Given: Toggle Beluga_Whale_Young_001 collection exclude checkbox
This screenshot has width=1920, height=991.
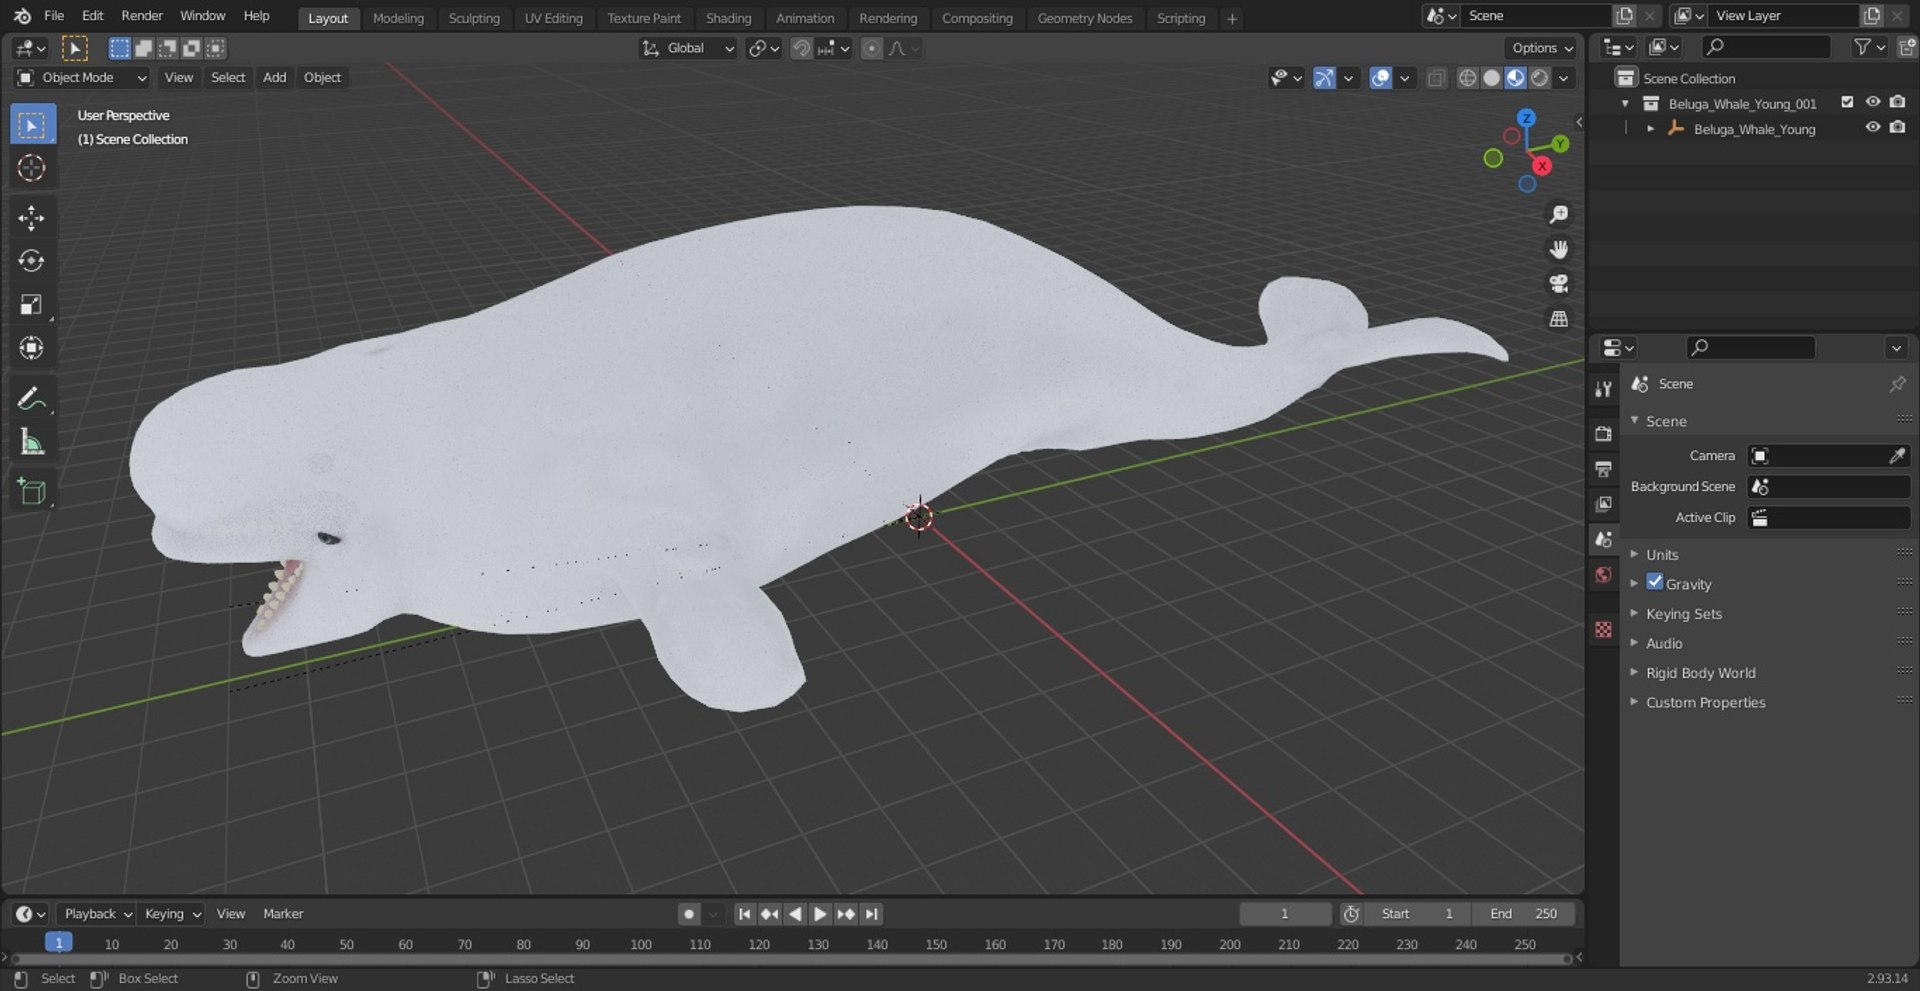Looking at the screenshot, I should 1847,102.
